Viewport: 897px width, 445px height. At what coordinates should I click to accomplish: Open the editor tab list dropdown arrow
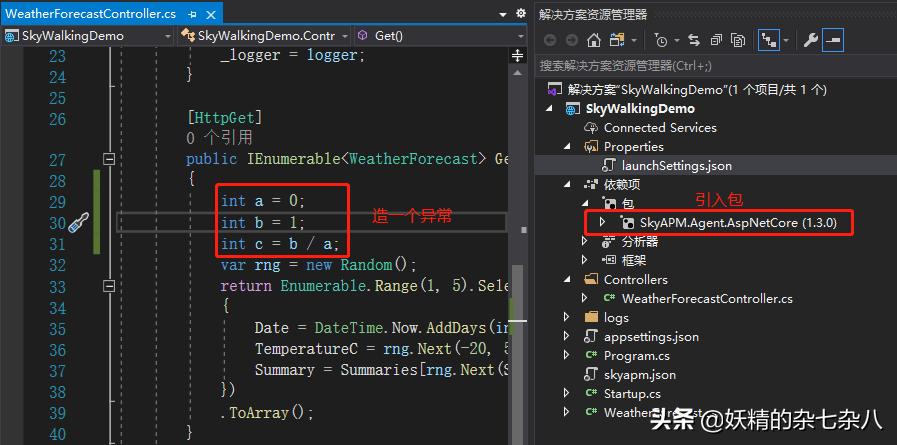(x=503, y=14)
